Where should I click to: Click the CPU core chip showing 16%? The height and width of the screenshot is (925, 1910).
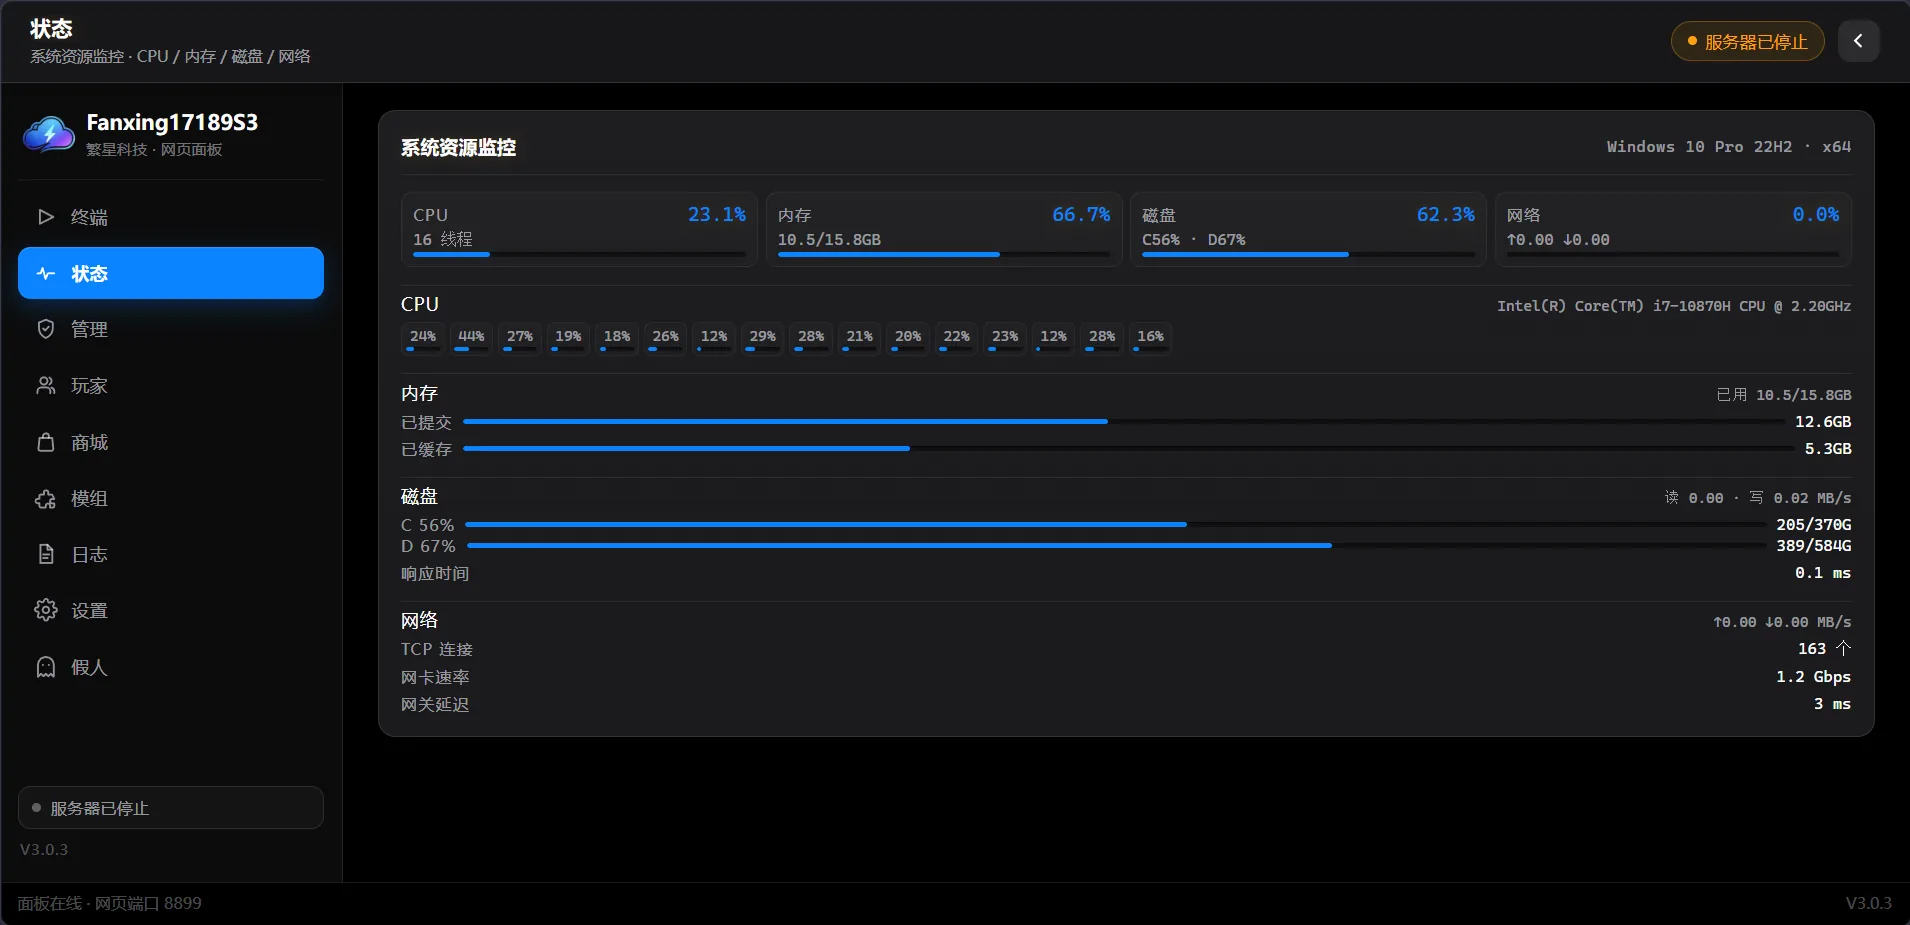(1150, 339)
